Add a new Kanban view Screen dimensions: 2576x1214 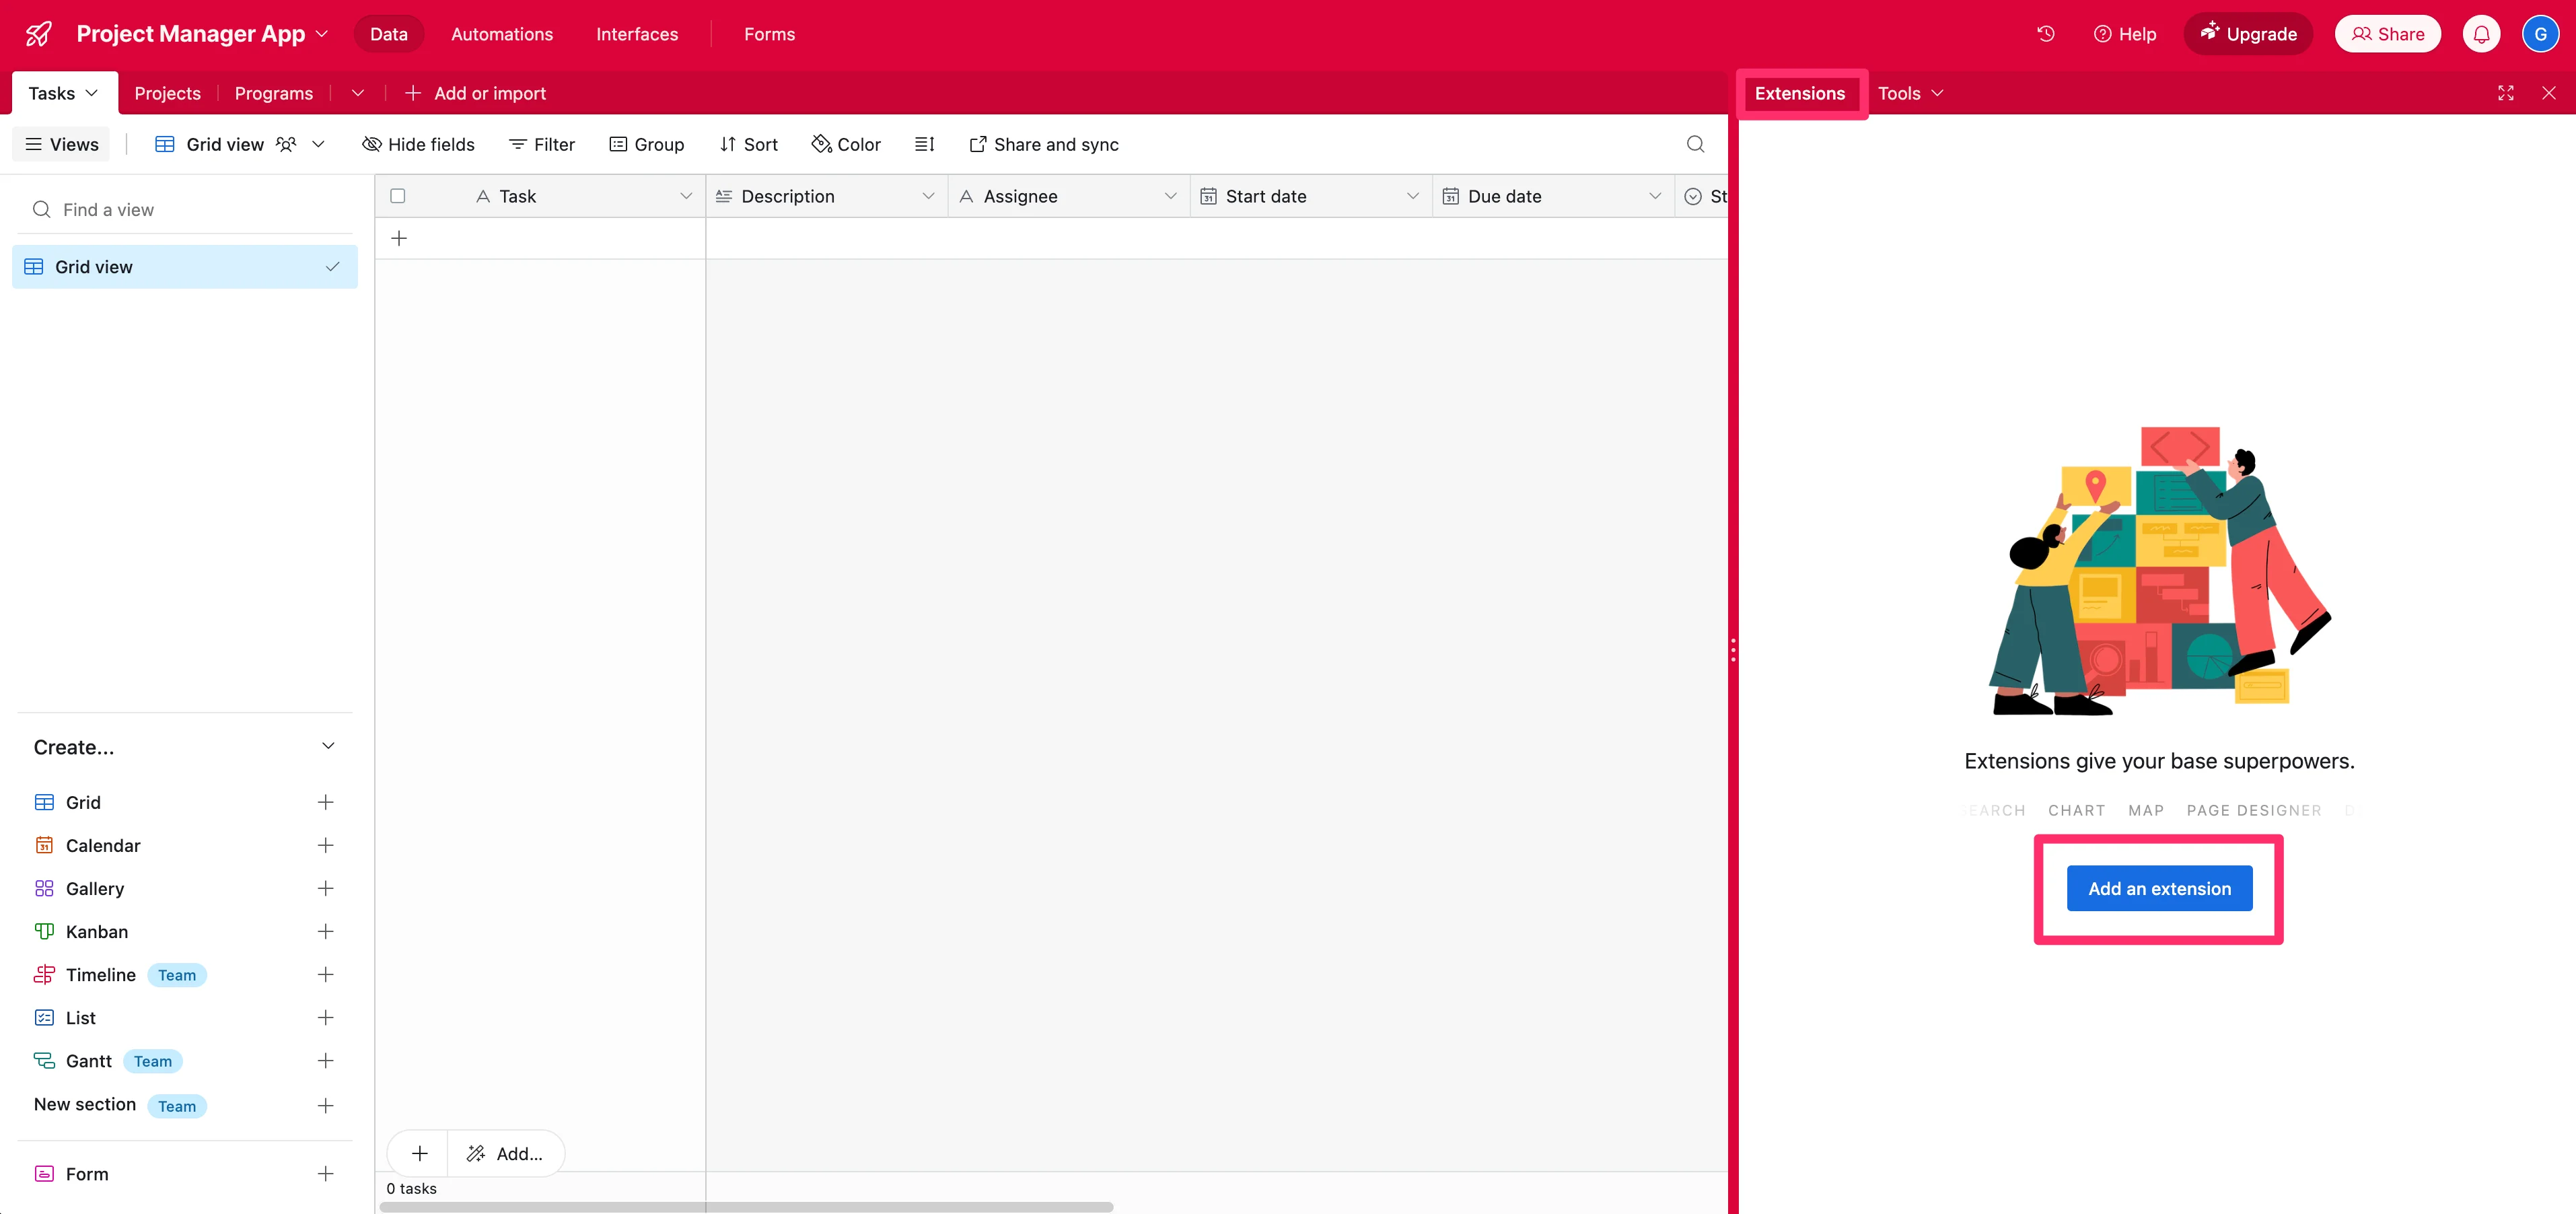325,931
